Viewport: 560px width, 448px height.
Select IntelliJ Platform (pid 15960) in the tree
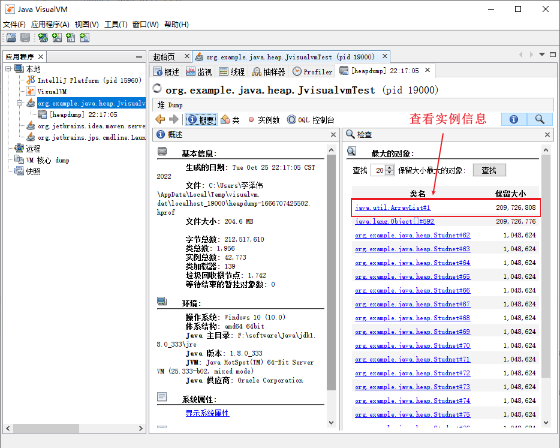(x=84, y=80)
